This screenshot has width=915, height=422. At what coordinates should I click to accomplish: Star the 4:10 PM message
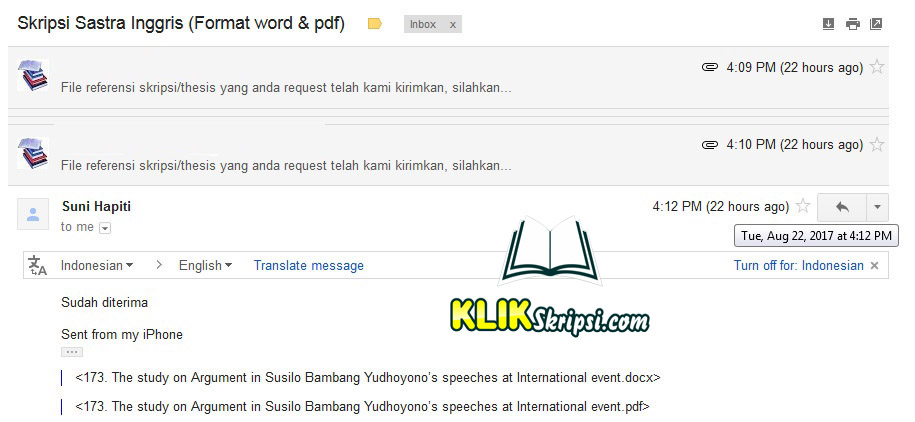coord(876,144)
